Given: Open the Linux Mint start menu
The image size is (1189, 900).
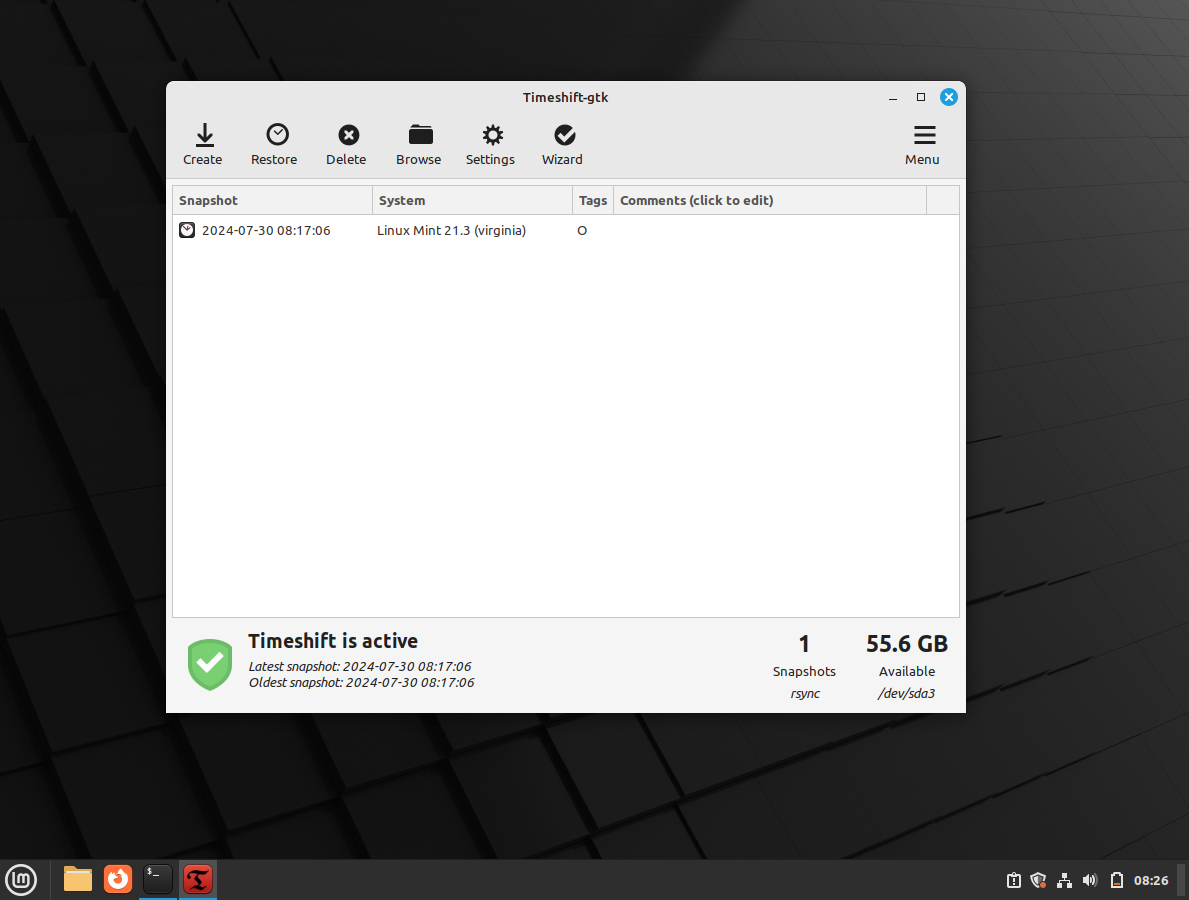Looking at the screenshot, I should (21, 880).
